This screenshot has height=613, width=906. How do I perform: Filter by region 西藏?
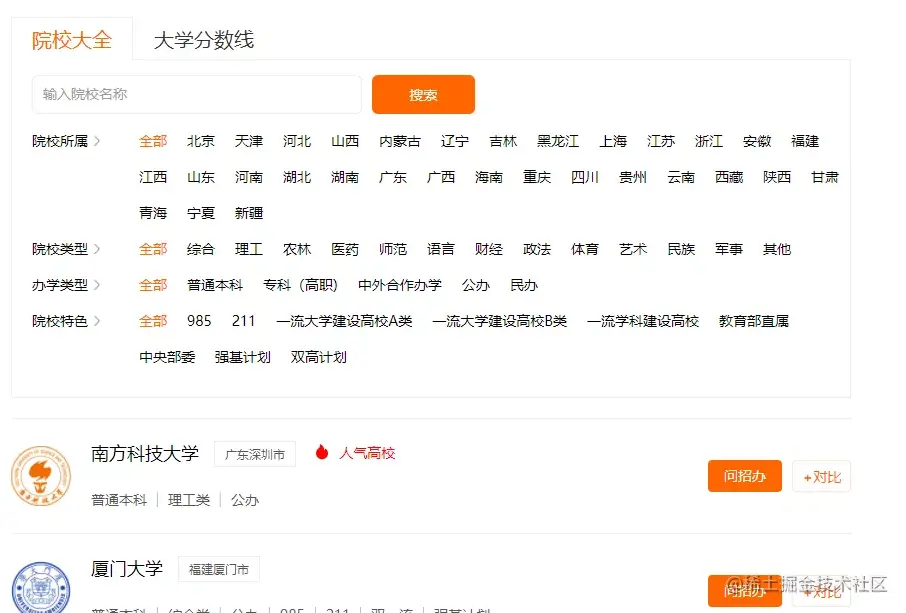point(729,177)
